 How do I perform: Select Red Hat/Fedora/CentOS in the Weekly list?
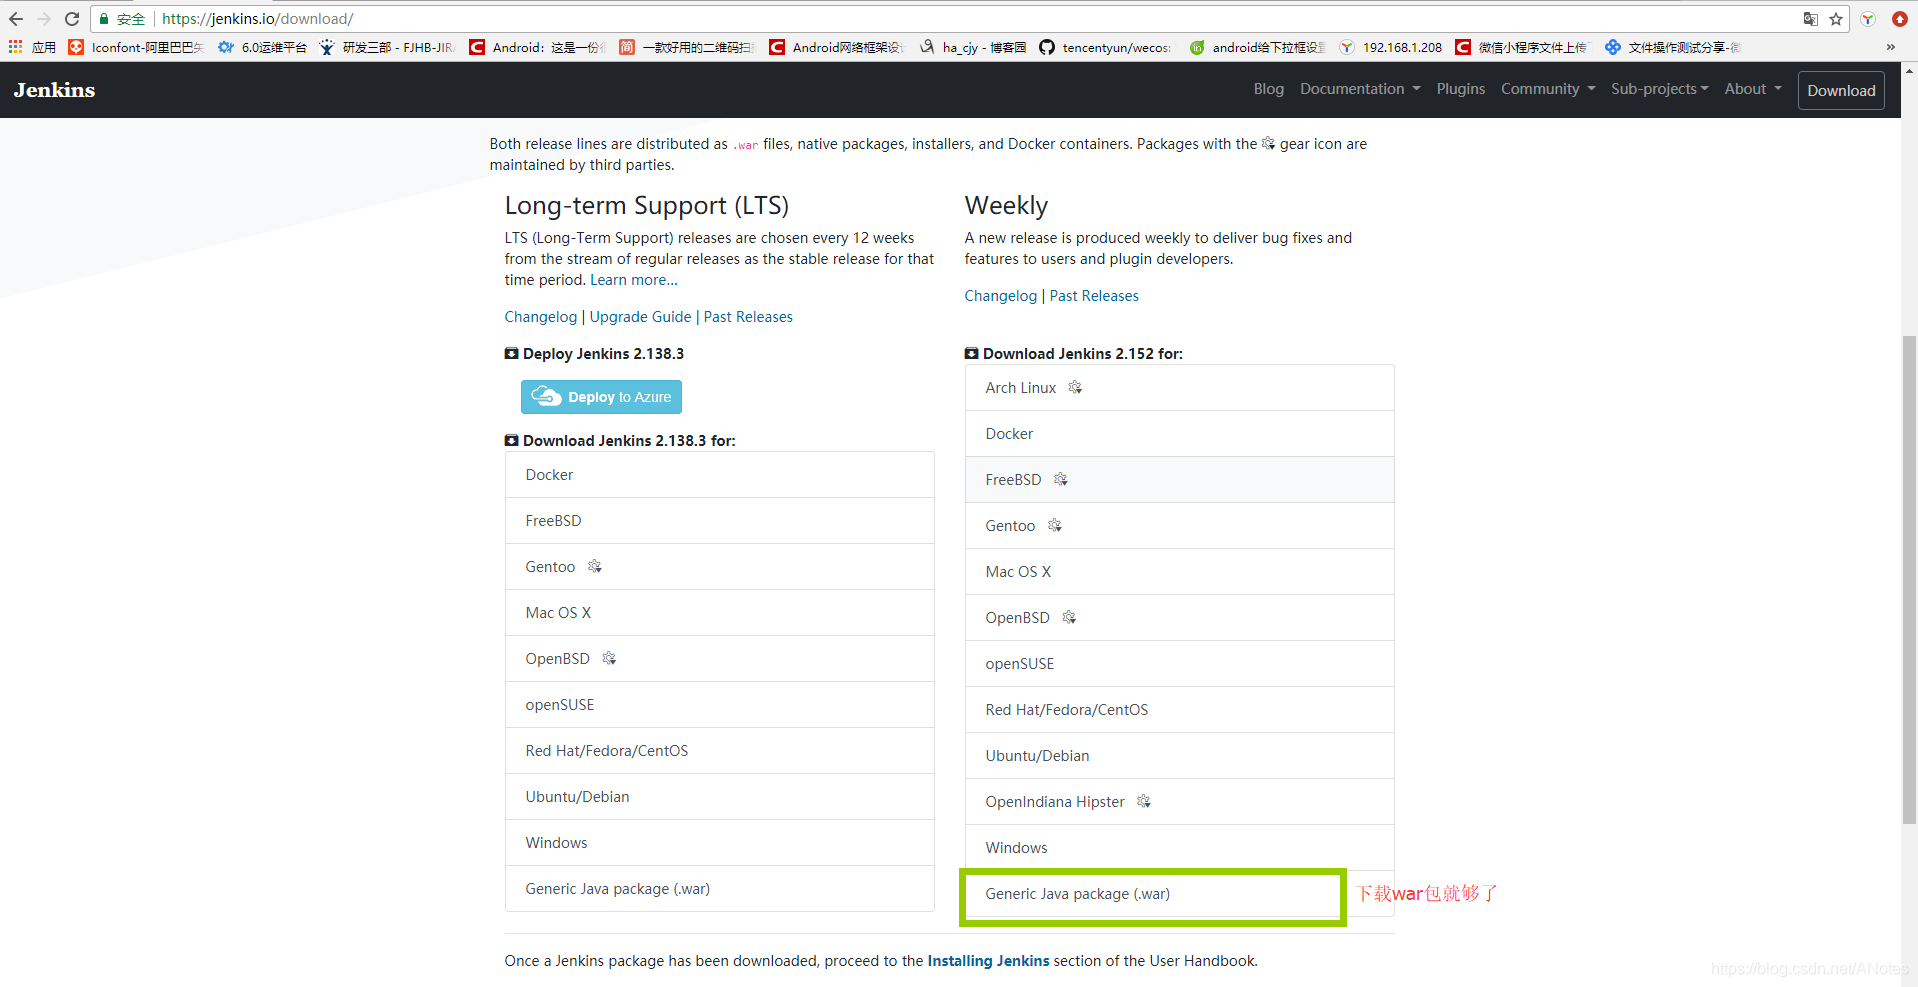[1180, 710]
